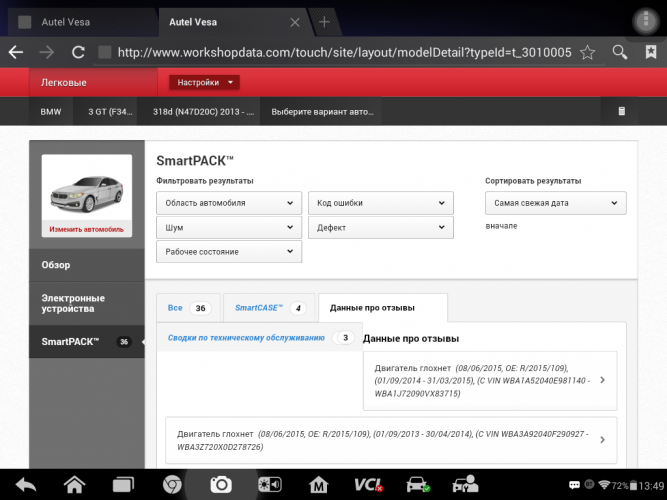The height and width of the screenshot is (500, 667).
Task: Open browser search magnifier icon
Action: click(619, 52)
